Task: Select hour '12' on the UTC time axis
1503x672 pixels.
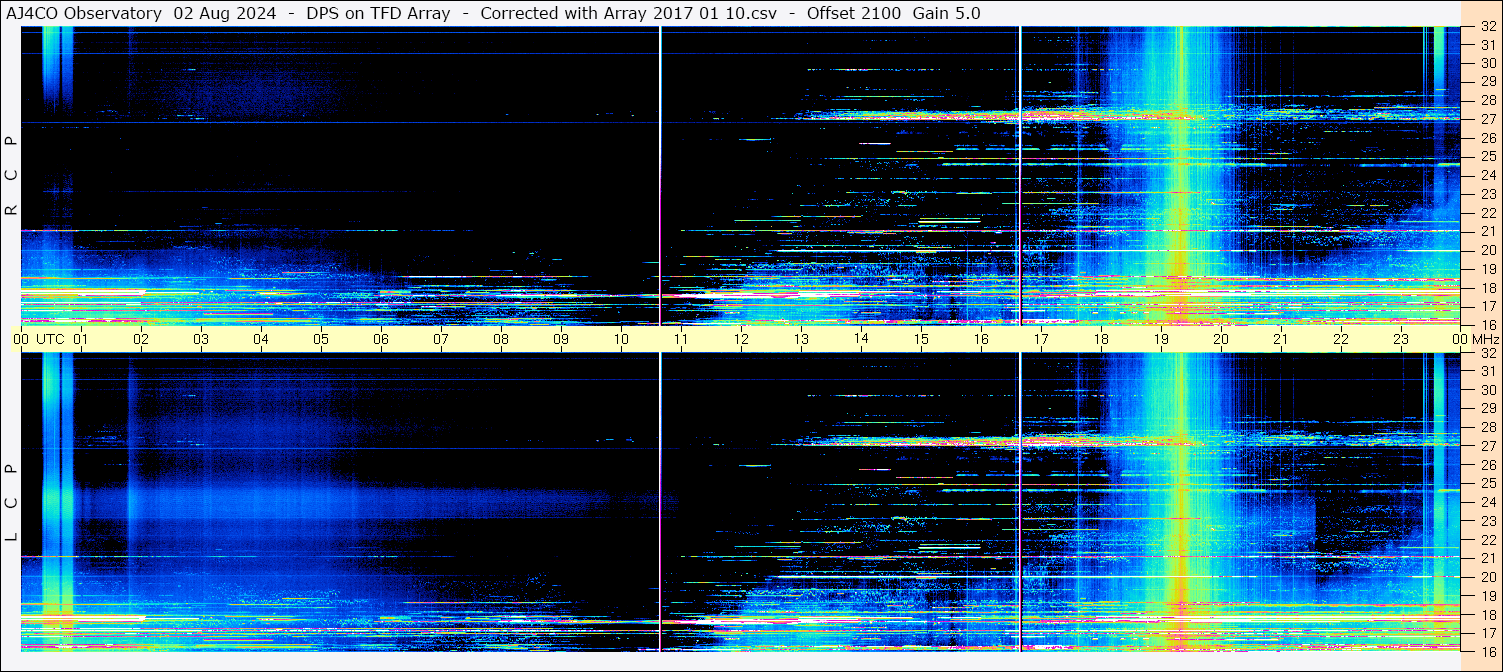Action: pos(741,339)
